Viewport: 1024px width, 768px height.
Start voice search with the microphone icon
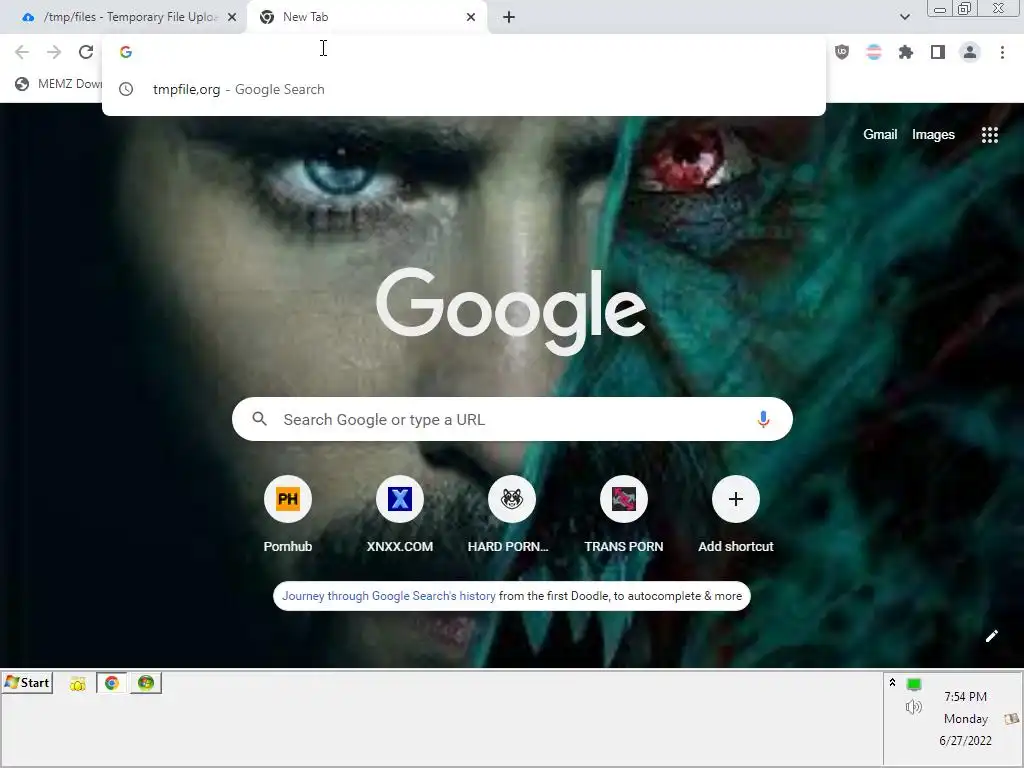click(x=763, y=419)
